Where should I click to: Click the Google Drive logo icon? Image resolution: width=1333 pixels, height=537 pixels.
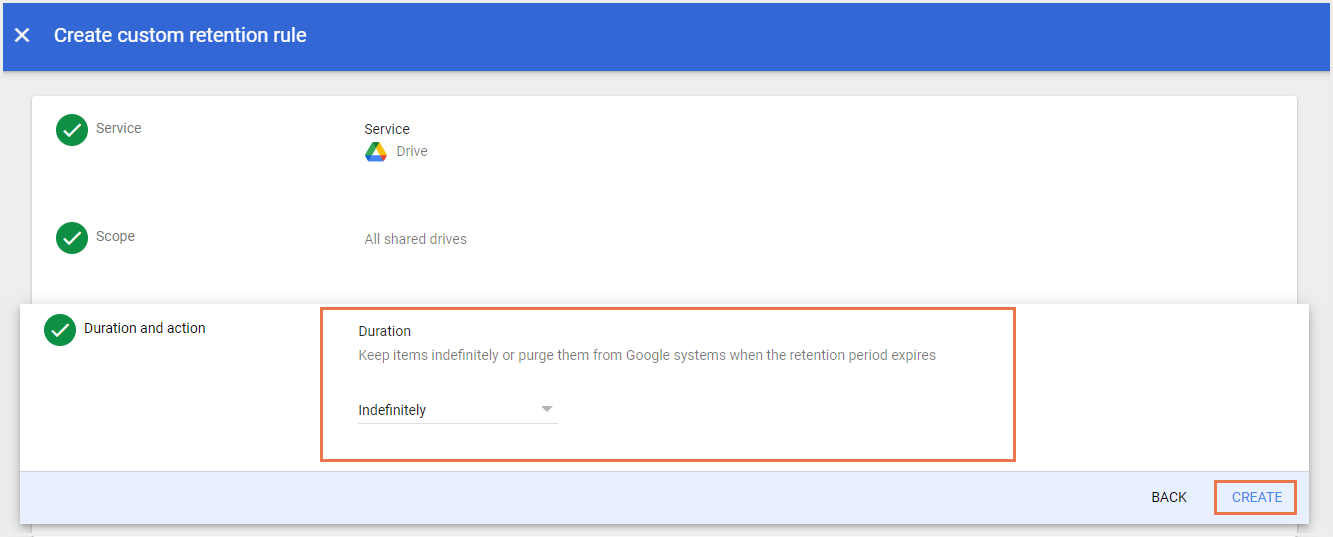[376, 152]
